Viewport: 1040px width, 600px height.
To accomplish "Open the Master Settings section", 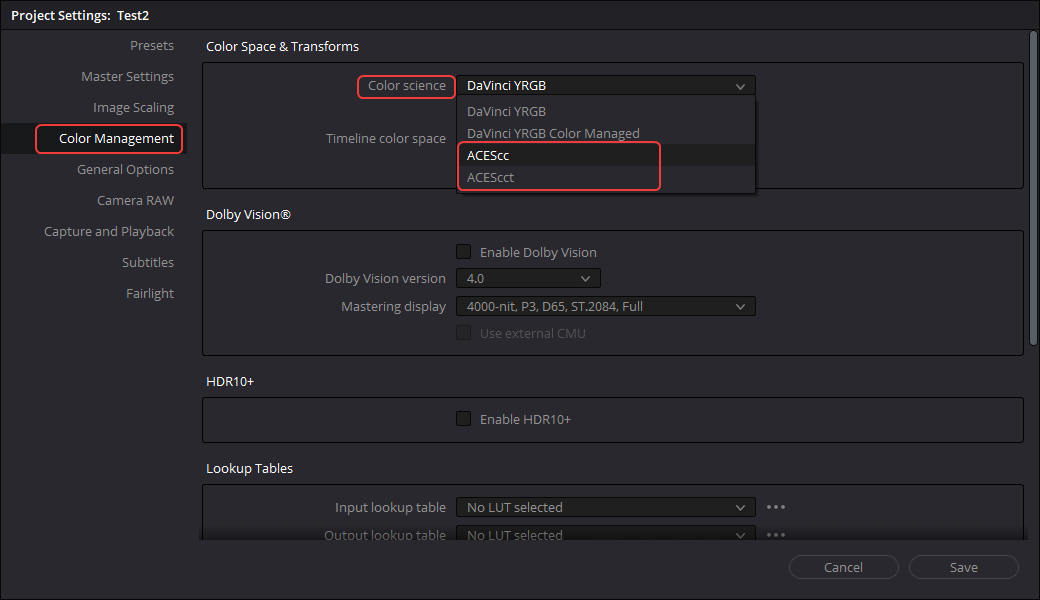I will pos(127,77).
